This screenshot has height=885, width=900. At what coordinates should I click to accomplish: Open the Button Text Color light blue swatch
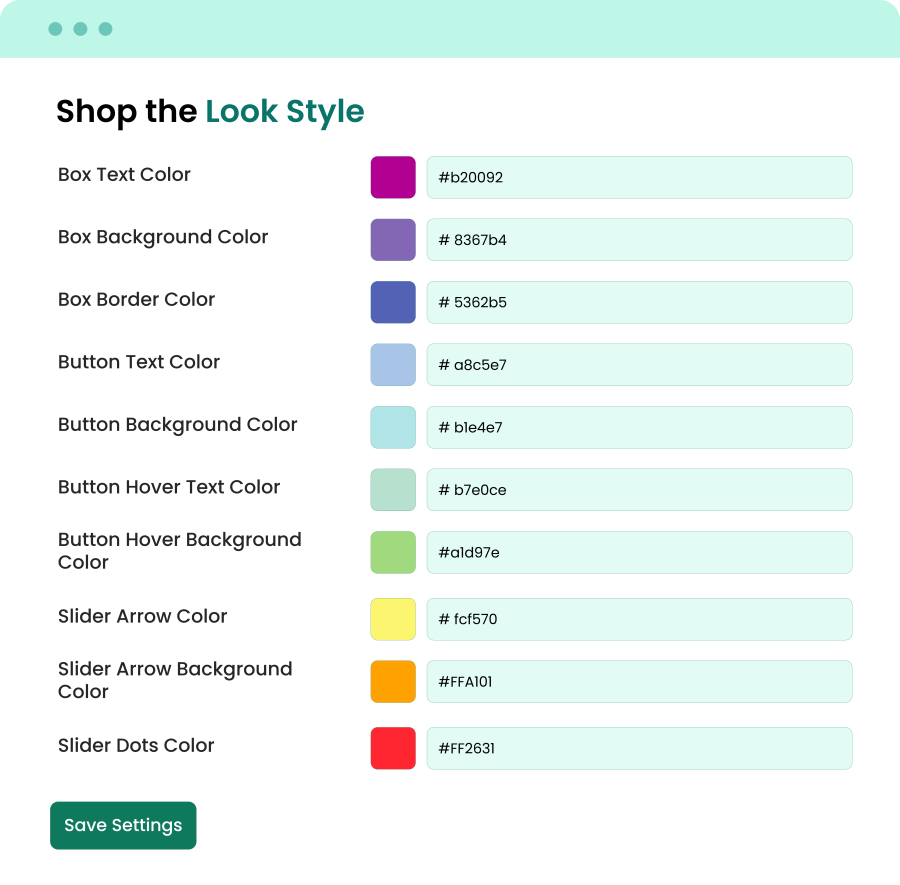[393, 364]
